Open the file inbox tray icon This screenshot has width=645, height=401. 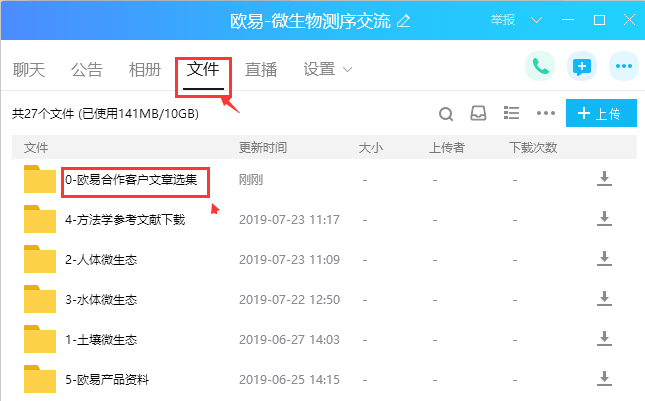coord(478,113)
